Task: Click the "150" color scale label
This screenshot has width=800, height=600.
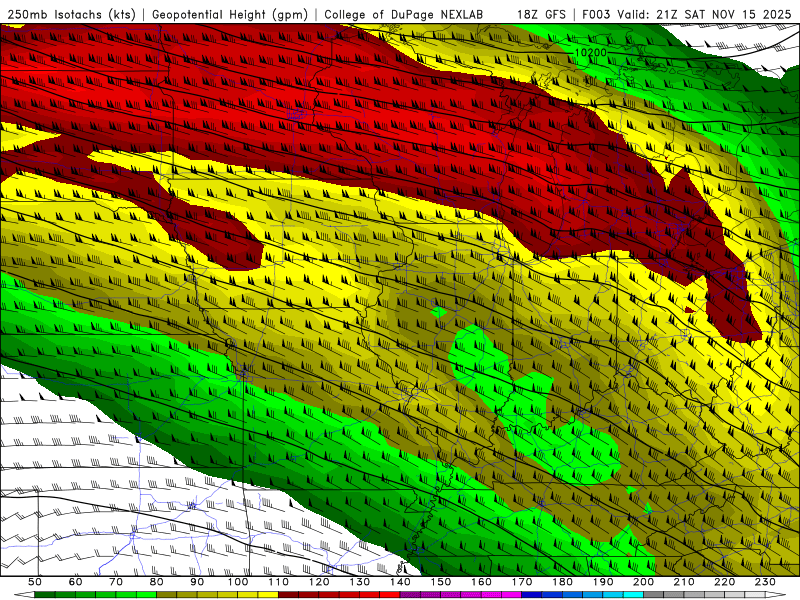Action: pyautogui.click(x=440, y=582)
